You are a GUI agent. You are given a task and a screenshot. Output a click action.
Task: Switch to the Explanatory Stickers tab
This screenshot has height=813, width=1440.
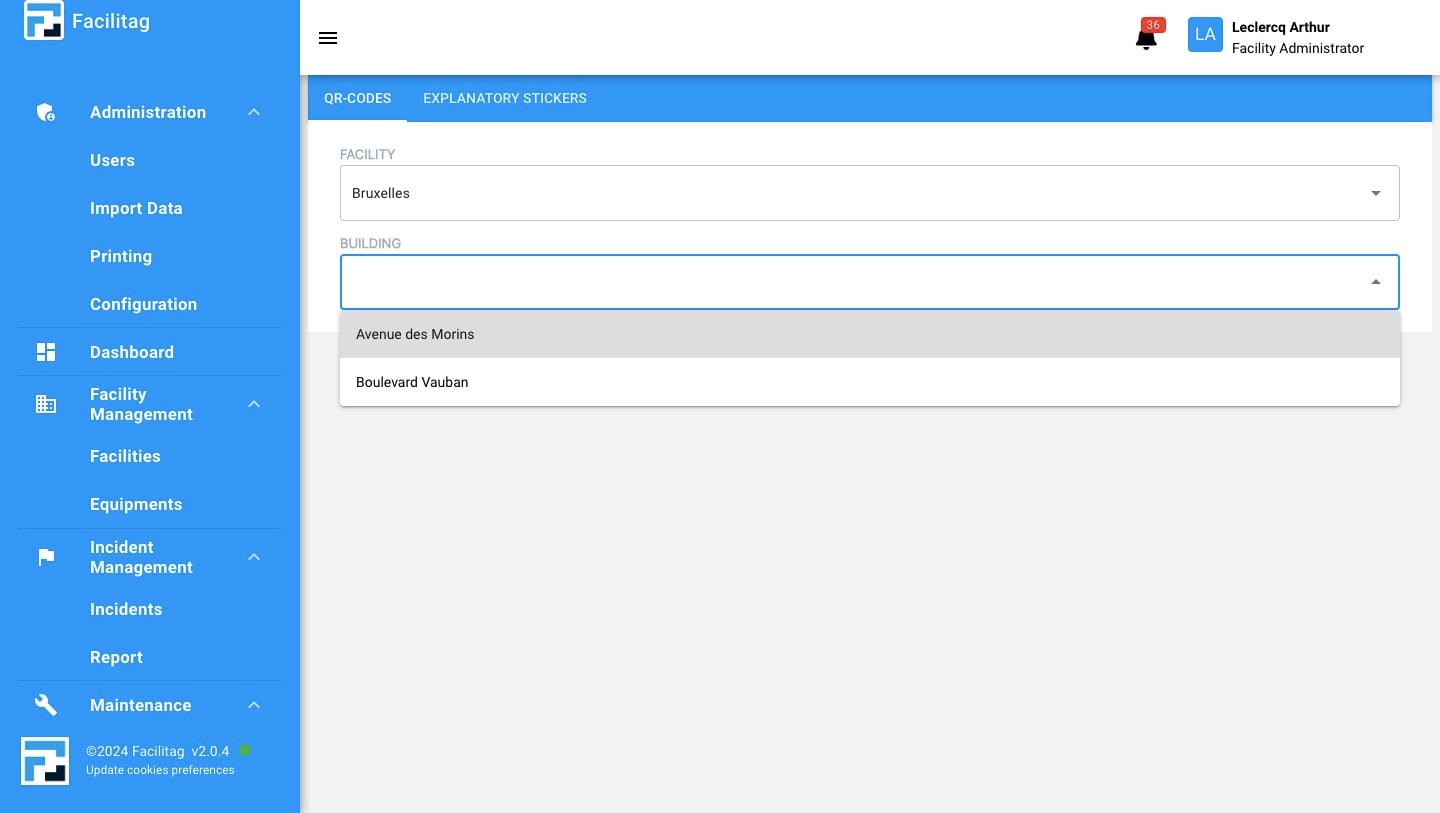pos(504,98)
